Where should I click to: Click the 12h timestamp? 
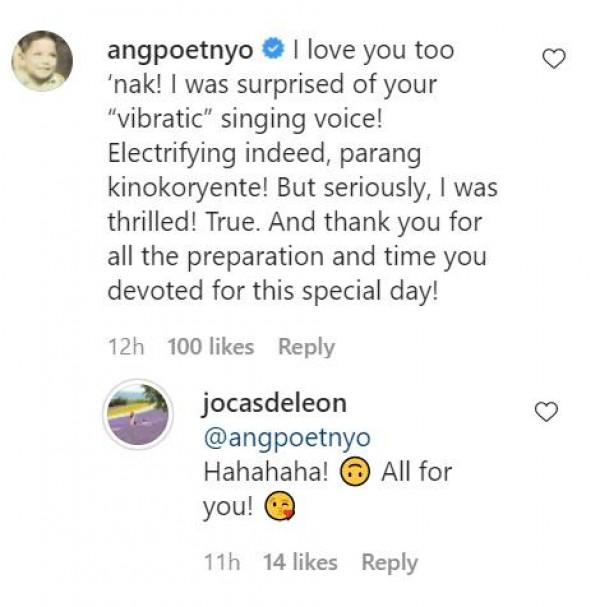tap(126, 347)
